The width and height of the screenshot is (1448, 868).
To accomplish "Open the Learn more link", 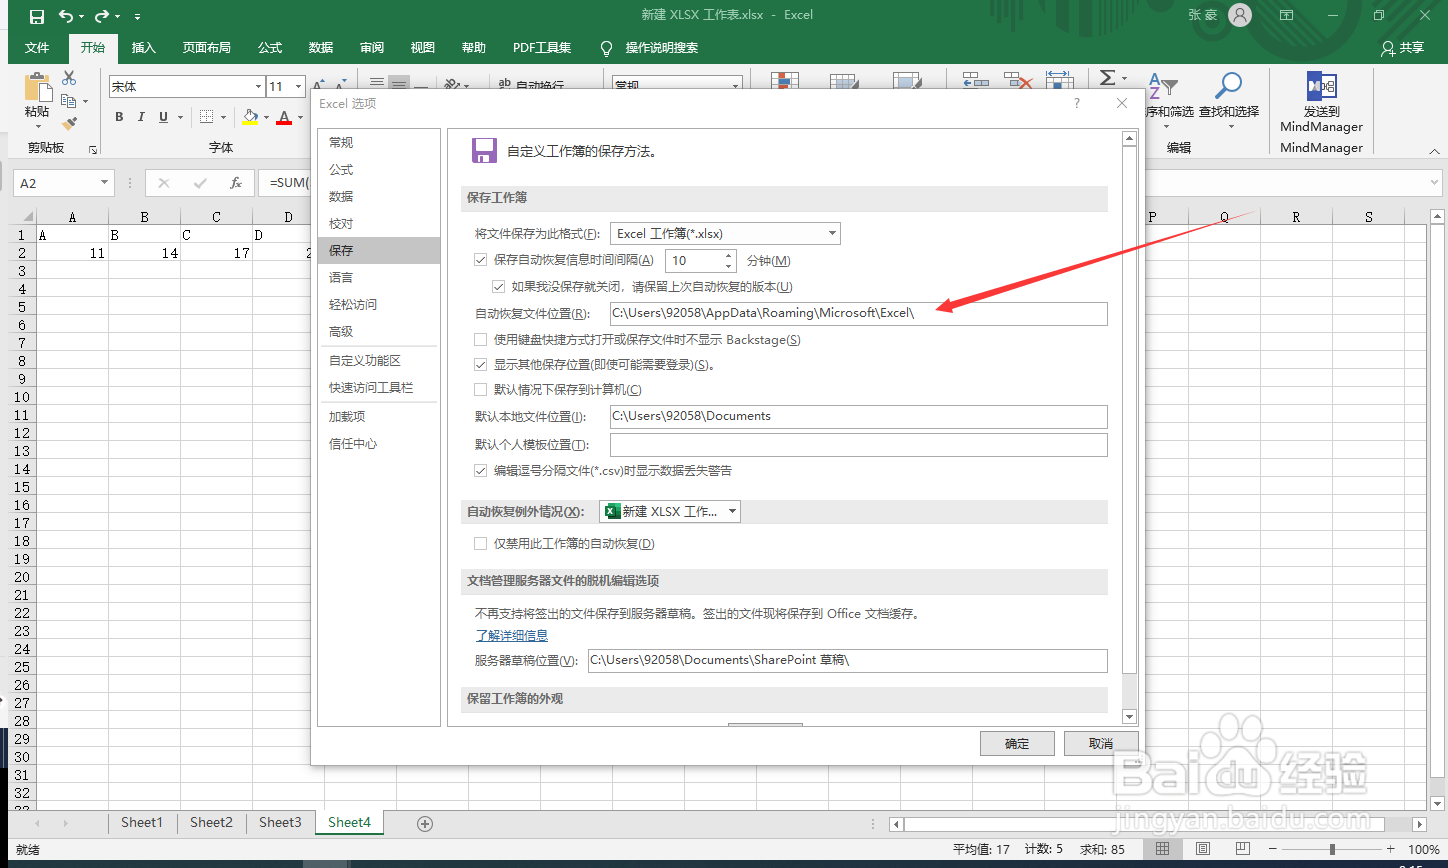I will point(511,635).
